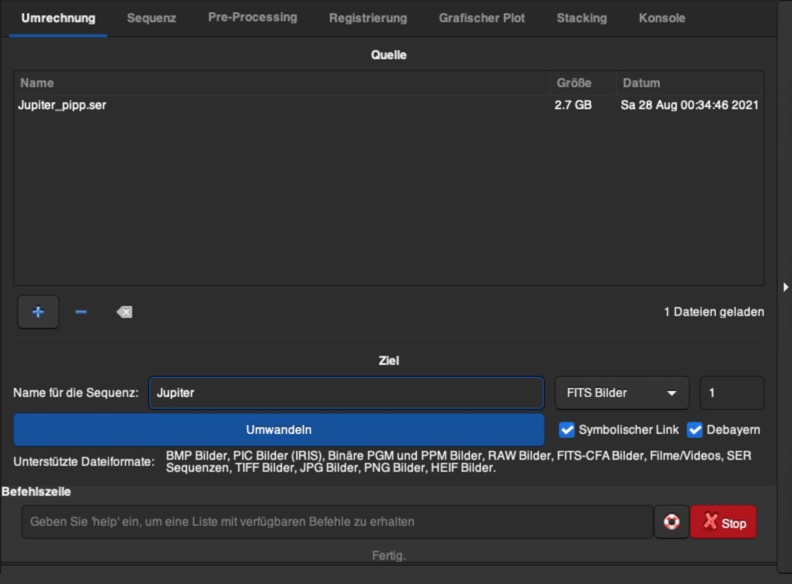The height and width of the screenshot is (584, 792).
Task: Click the clear list backspace icon
Action: tap(124, 312)
